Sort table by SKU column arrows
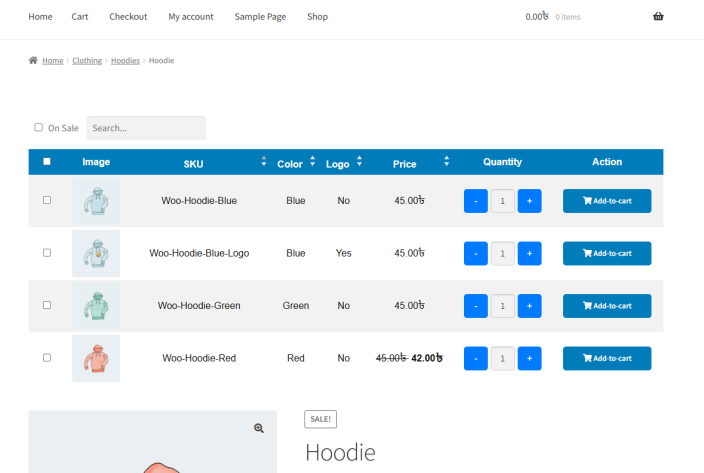This screenshot has height=473, width=704. pos(264,162)
